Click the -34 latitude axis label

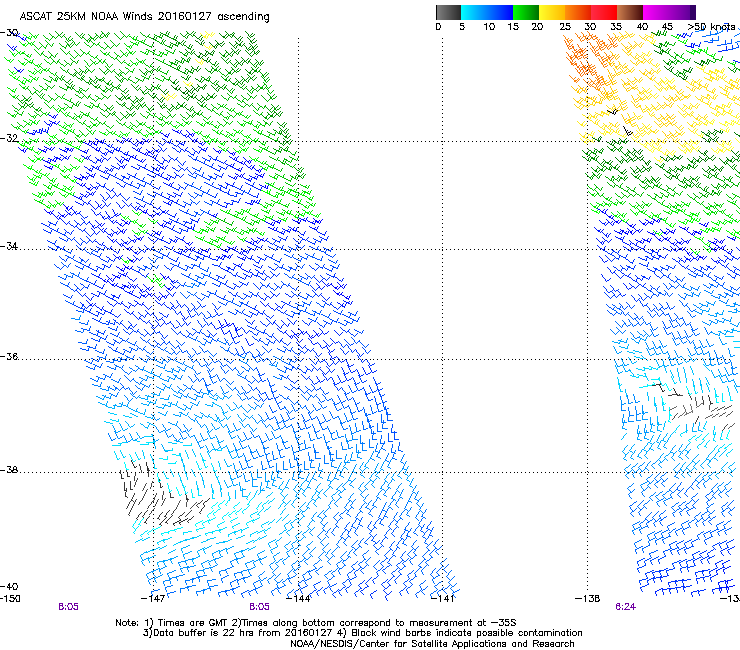coord(9,246)
